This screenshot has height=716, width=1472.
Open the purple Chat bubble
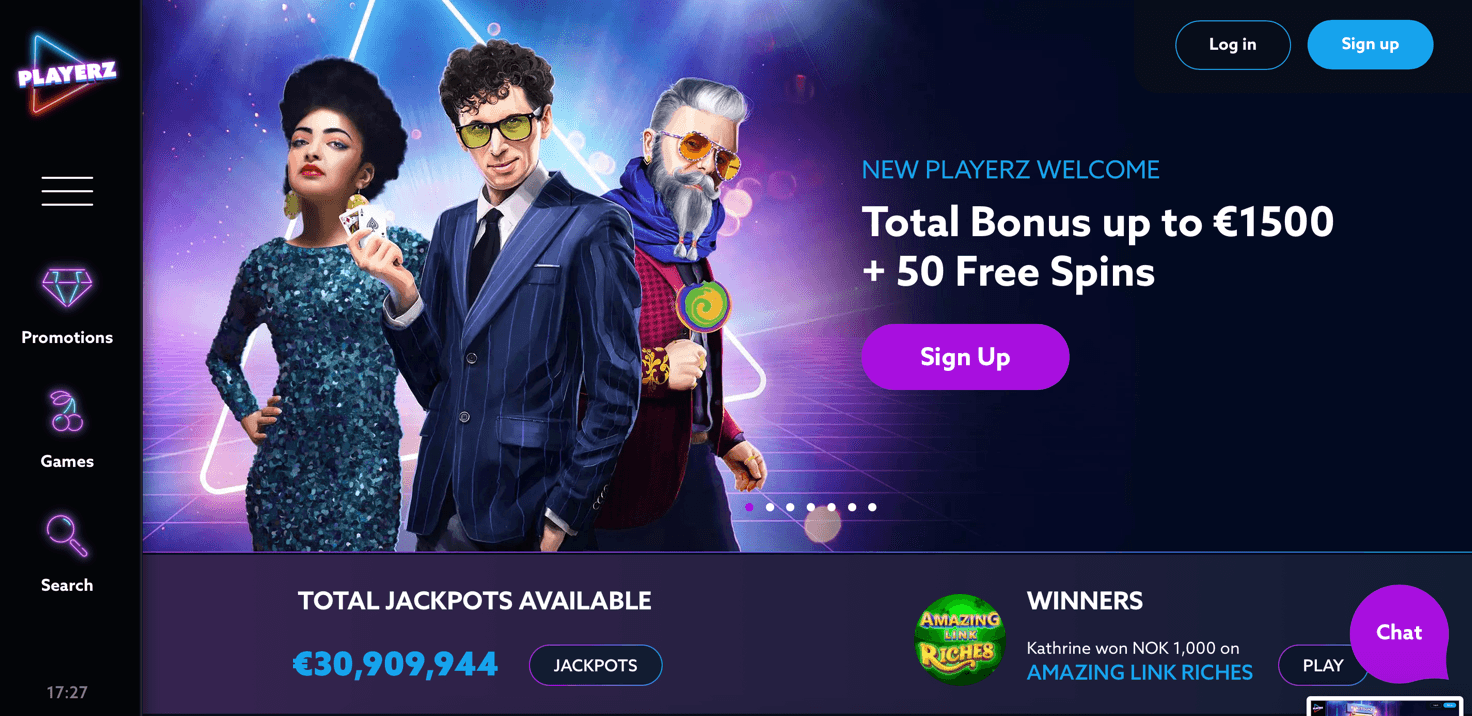1399,633
